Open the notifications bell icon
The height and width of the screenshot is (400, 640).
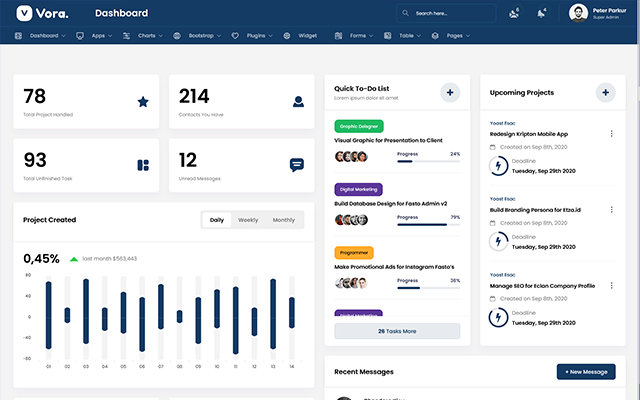click(x=541, y=13)
